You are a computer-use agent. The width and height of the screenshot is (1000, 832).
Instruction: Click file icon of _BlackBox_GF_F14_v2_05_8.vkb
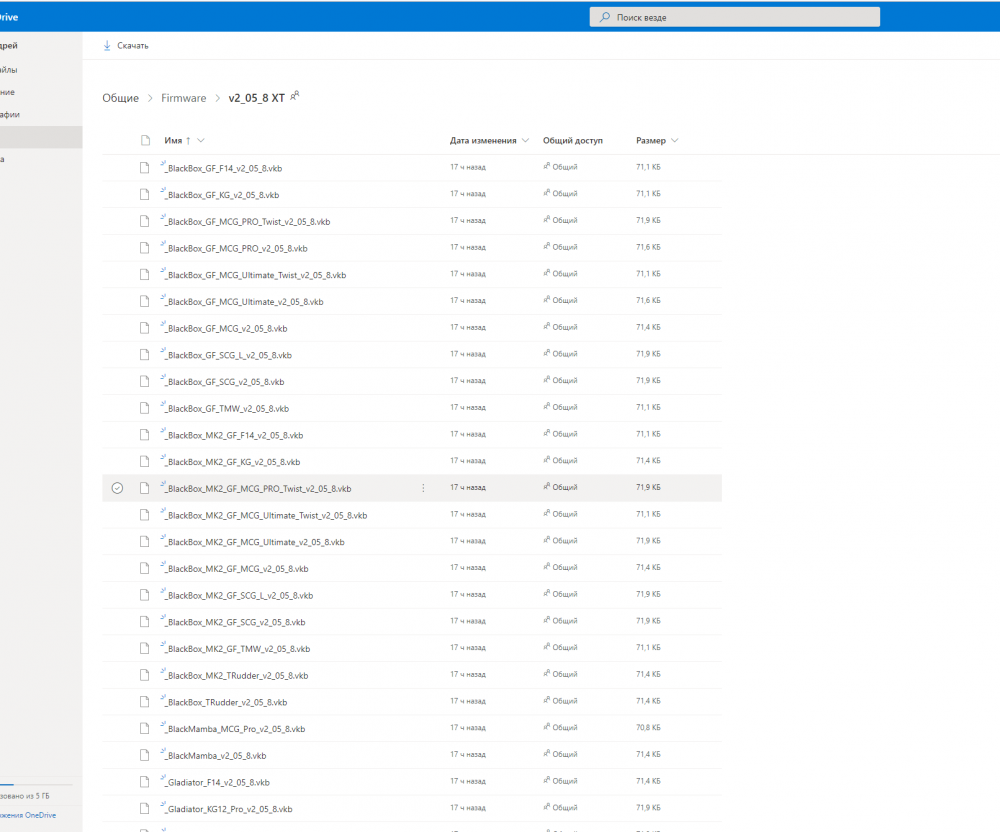(x=145, y=168)
